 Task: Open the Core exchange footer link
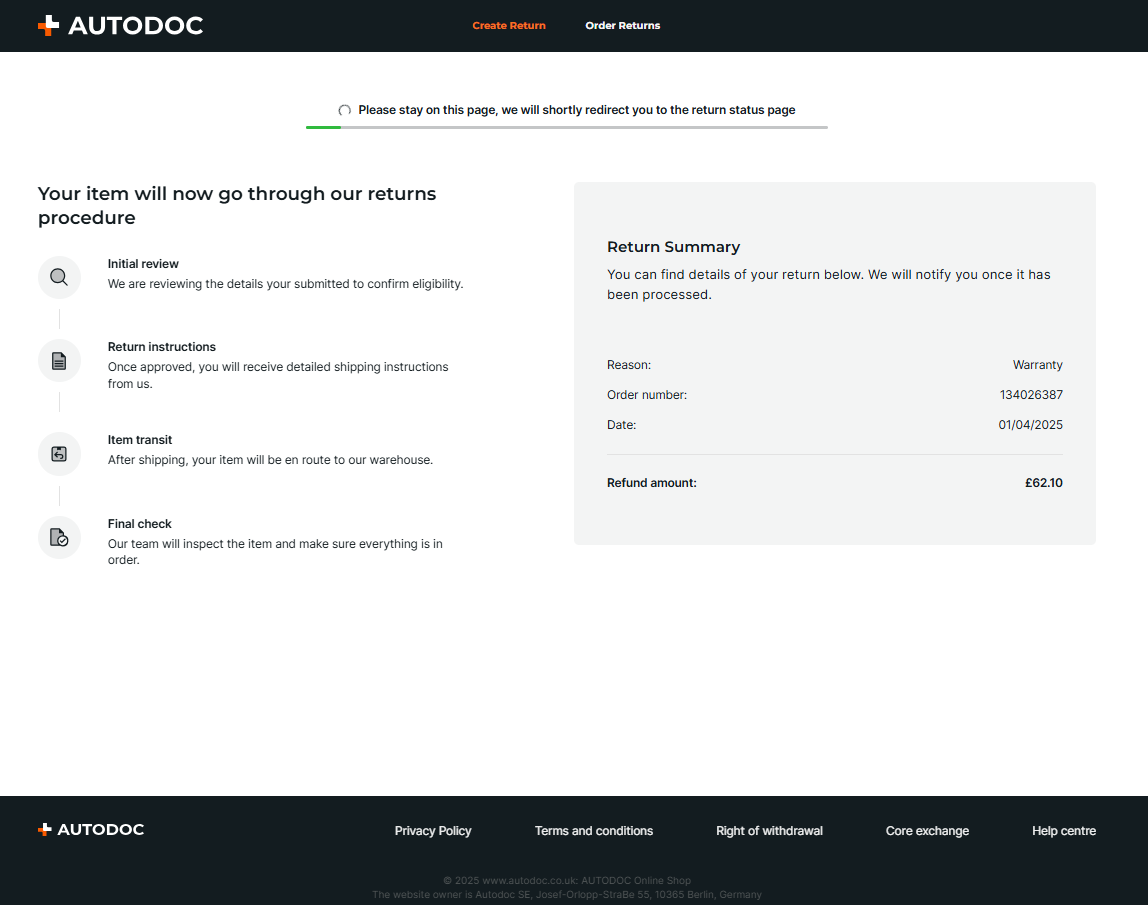(927, 831)
